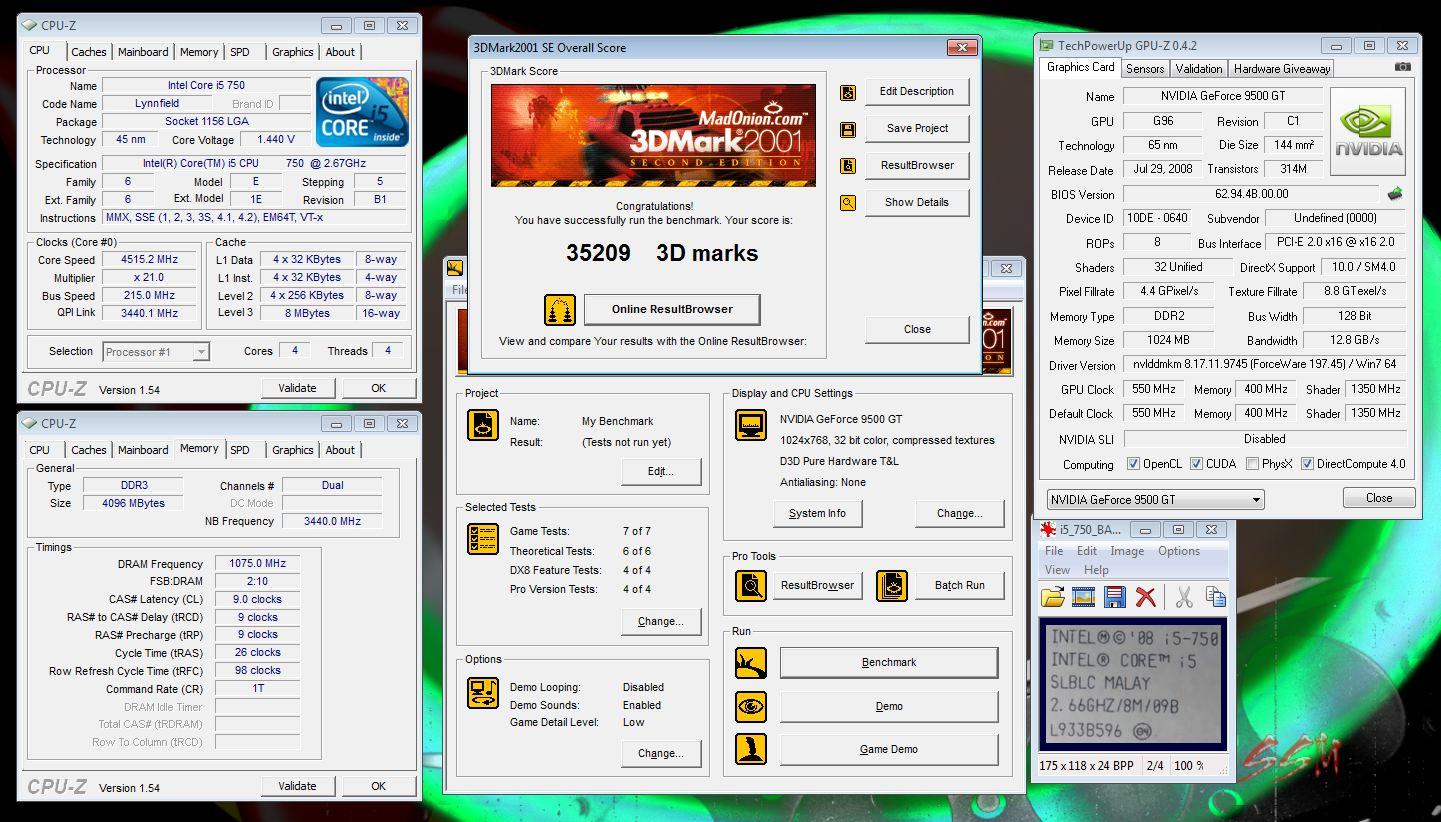Viewport: 1441px width, 822px height.
Task: Click Change... in Display and CPU Settings
Action: (960, 513)
